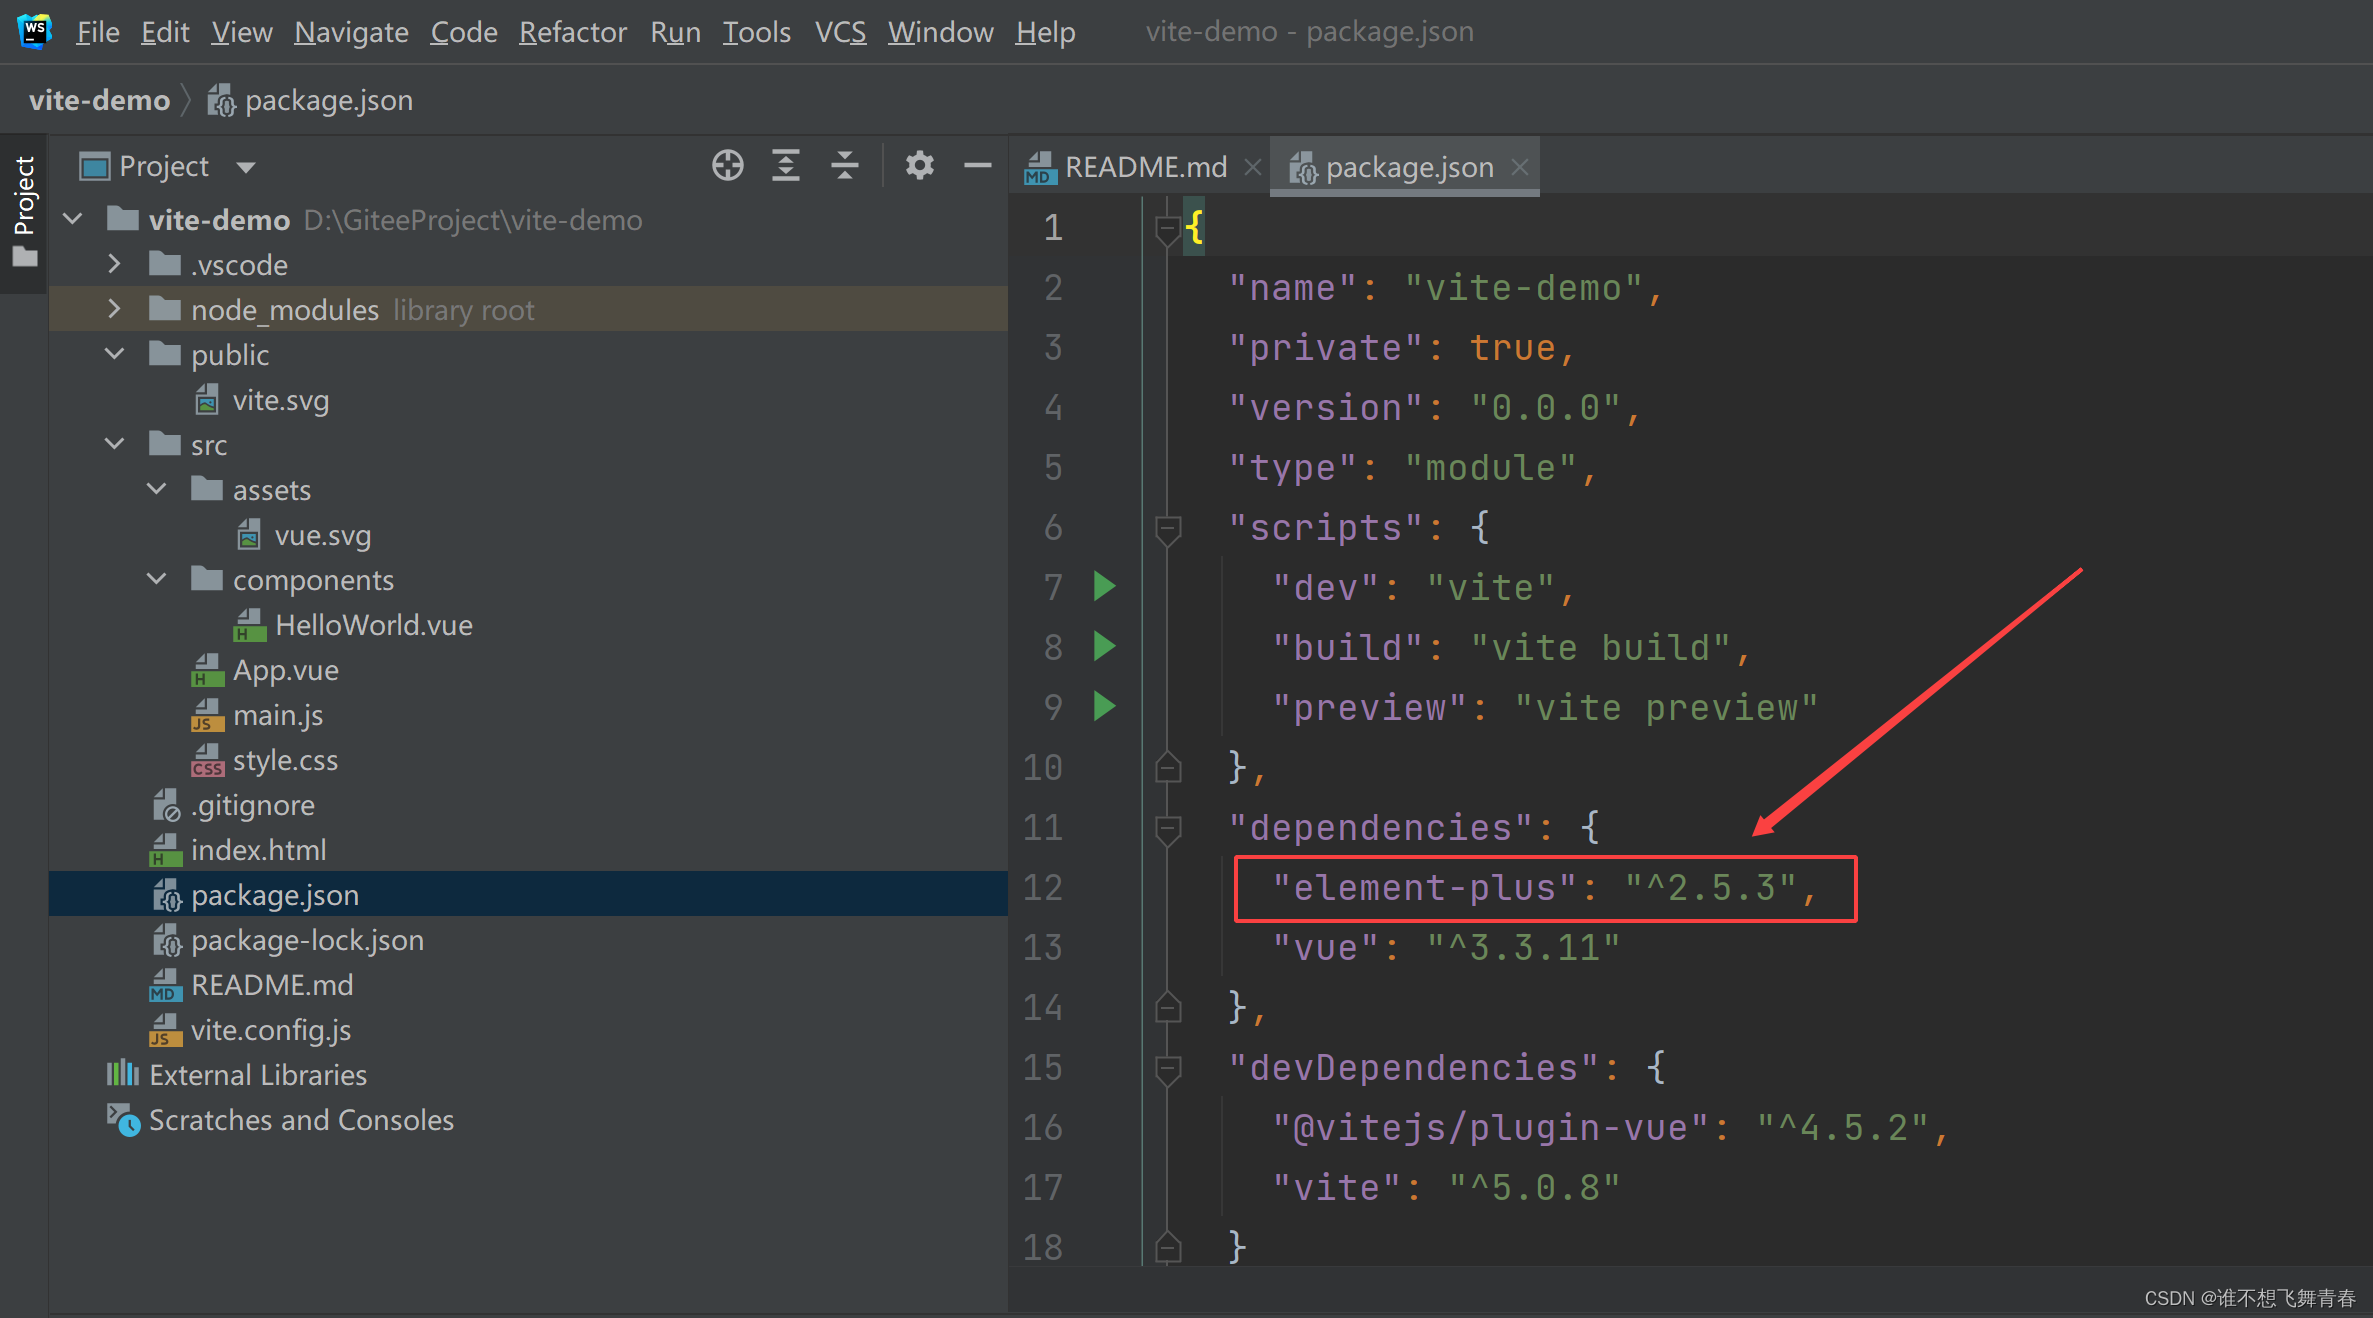
Task: Close the package.json editor tab
Action: 1520,167
